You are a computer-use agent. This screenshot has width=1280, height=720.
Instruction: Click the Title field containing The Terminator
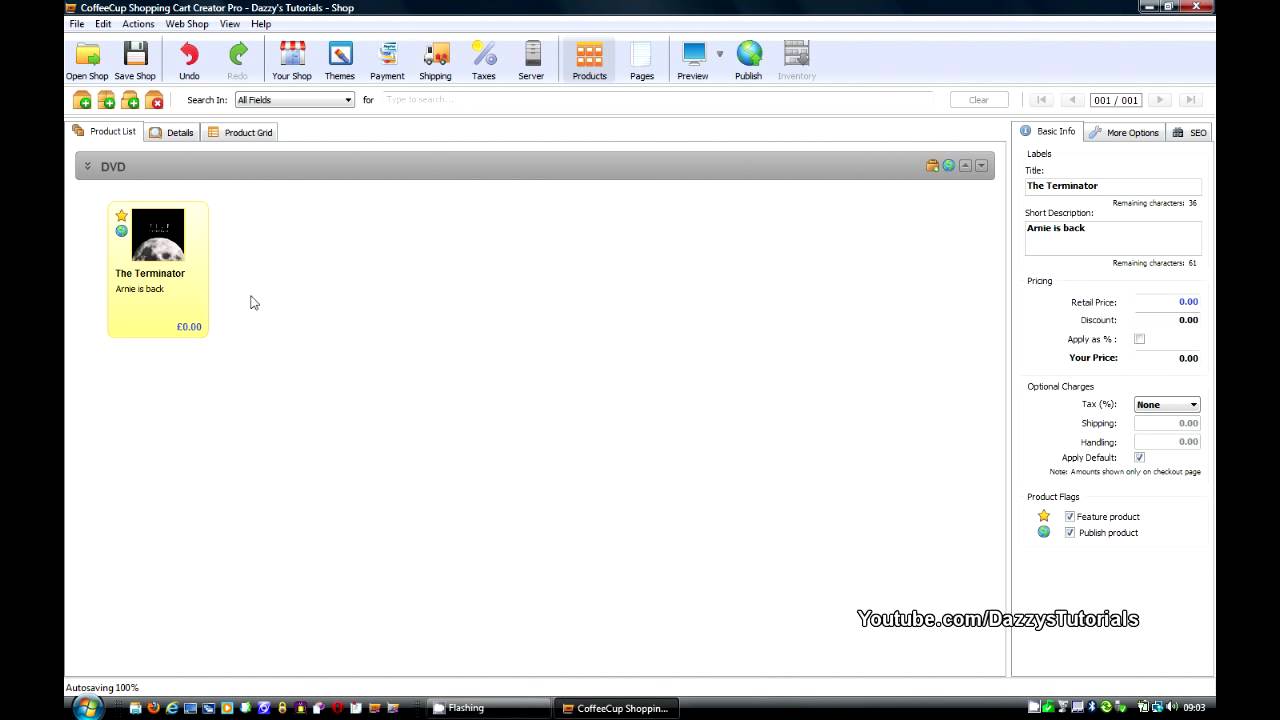click(x=1113, y=186)
